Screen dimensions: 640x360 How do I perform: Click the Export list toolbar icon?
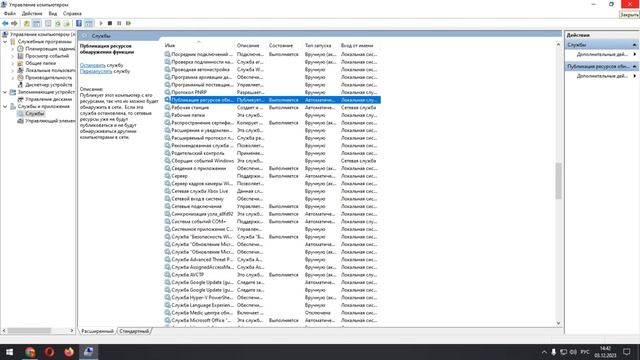[x=67, y=23]
